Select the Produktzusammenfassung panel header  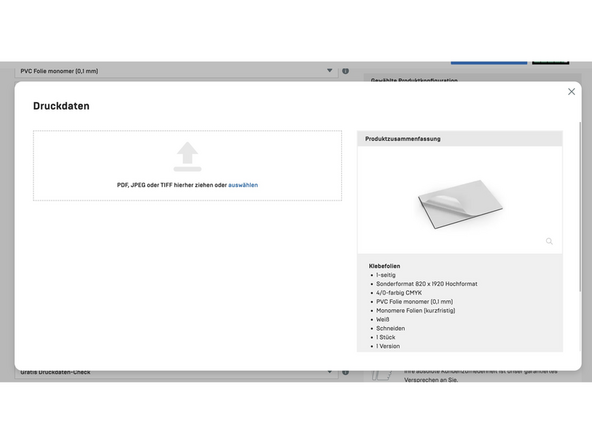460,139
